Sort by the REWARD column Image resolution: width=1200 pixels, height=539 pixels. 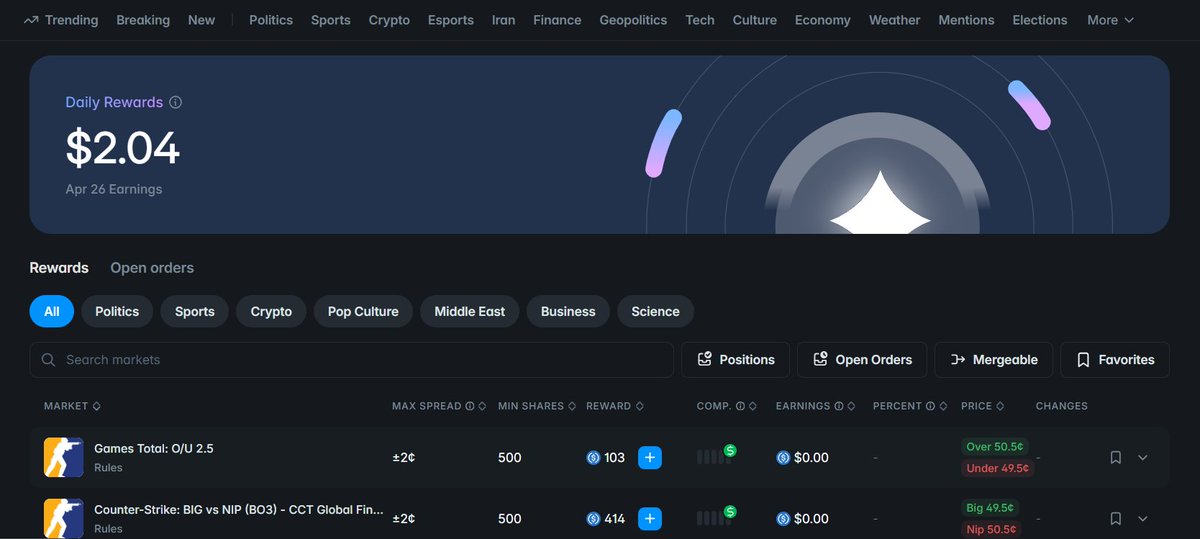[615, 406]
